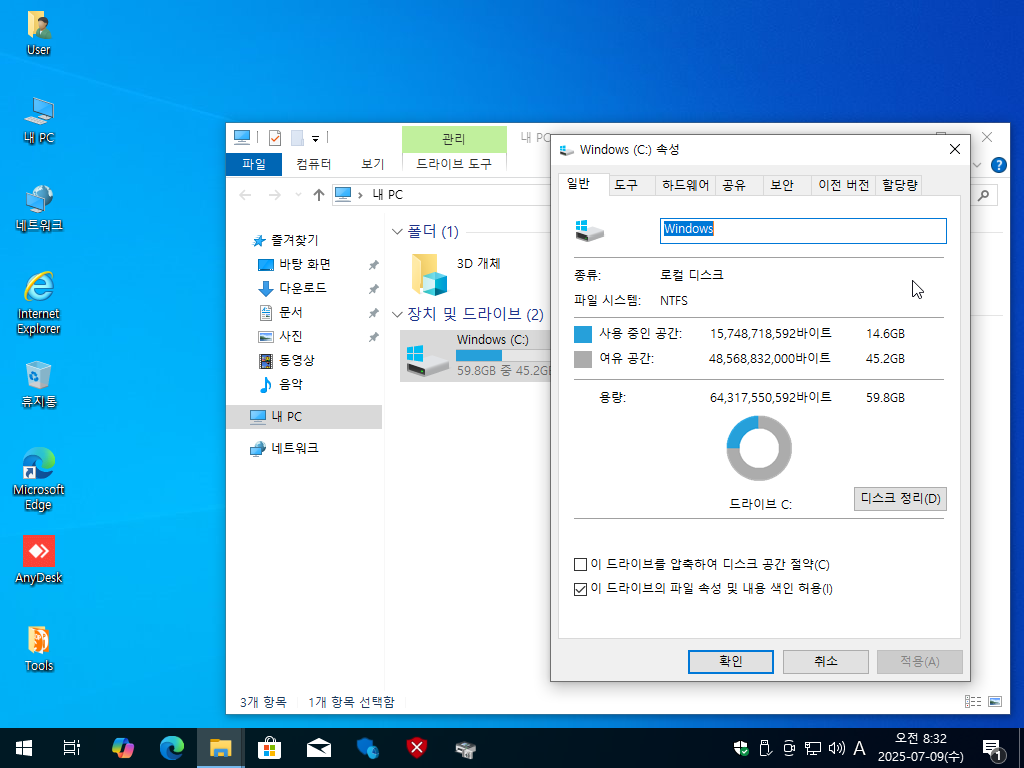1024x768 pixels.
Task: Click the taskbar clock showing 오전 8:32
Action: pos(920,748)
